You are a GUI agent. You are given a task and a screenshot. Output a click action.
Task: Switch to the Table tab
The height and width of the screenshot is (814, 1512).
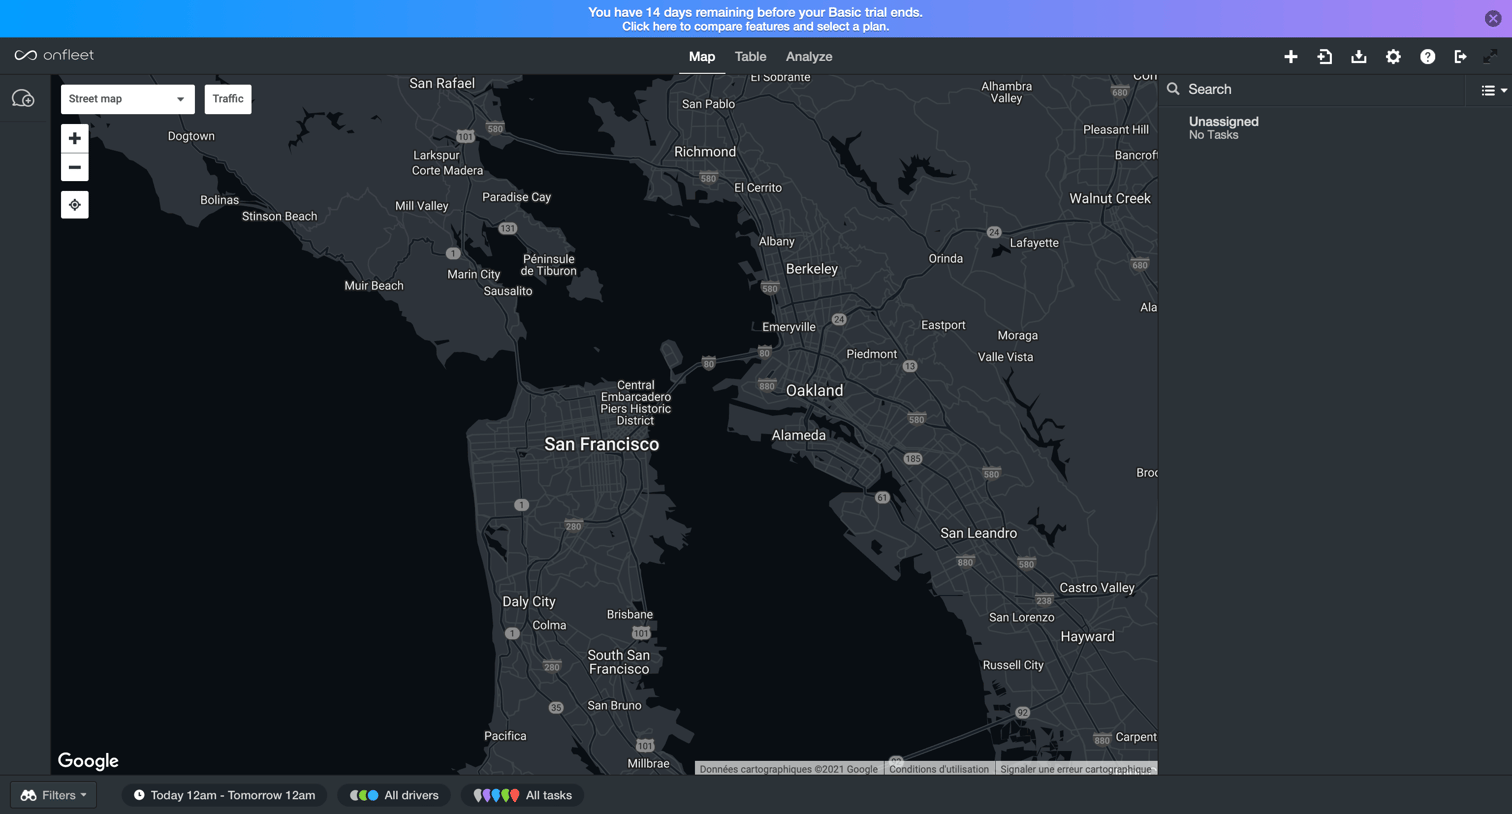tap(750, 57)
